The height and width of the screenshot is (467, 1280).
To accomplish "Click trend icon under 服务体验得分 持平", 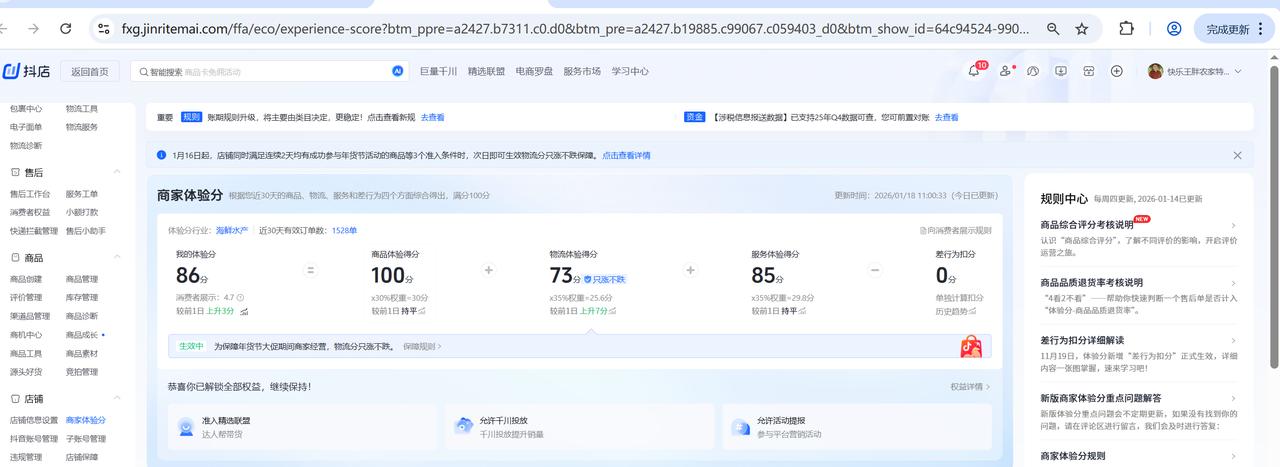I will point(802,311).
